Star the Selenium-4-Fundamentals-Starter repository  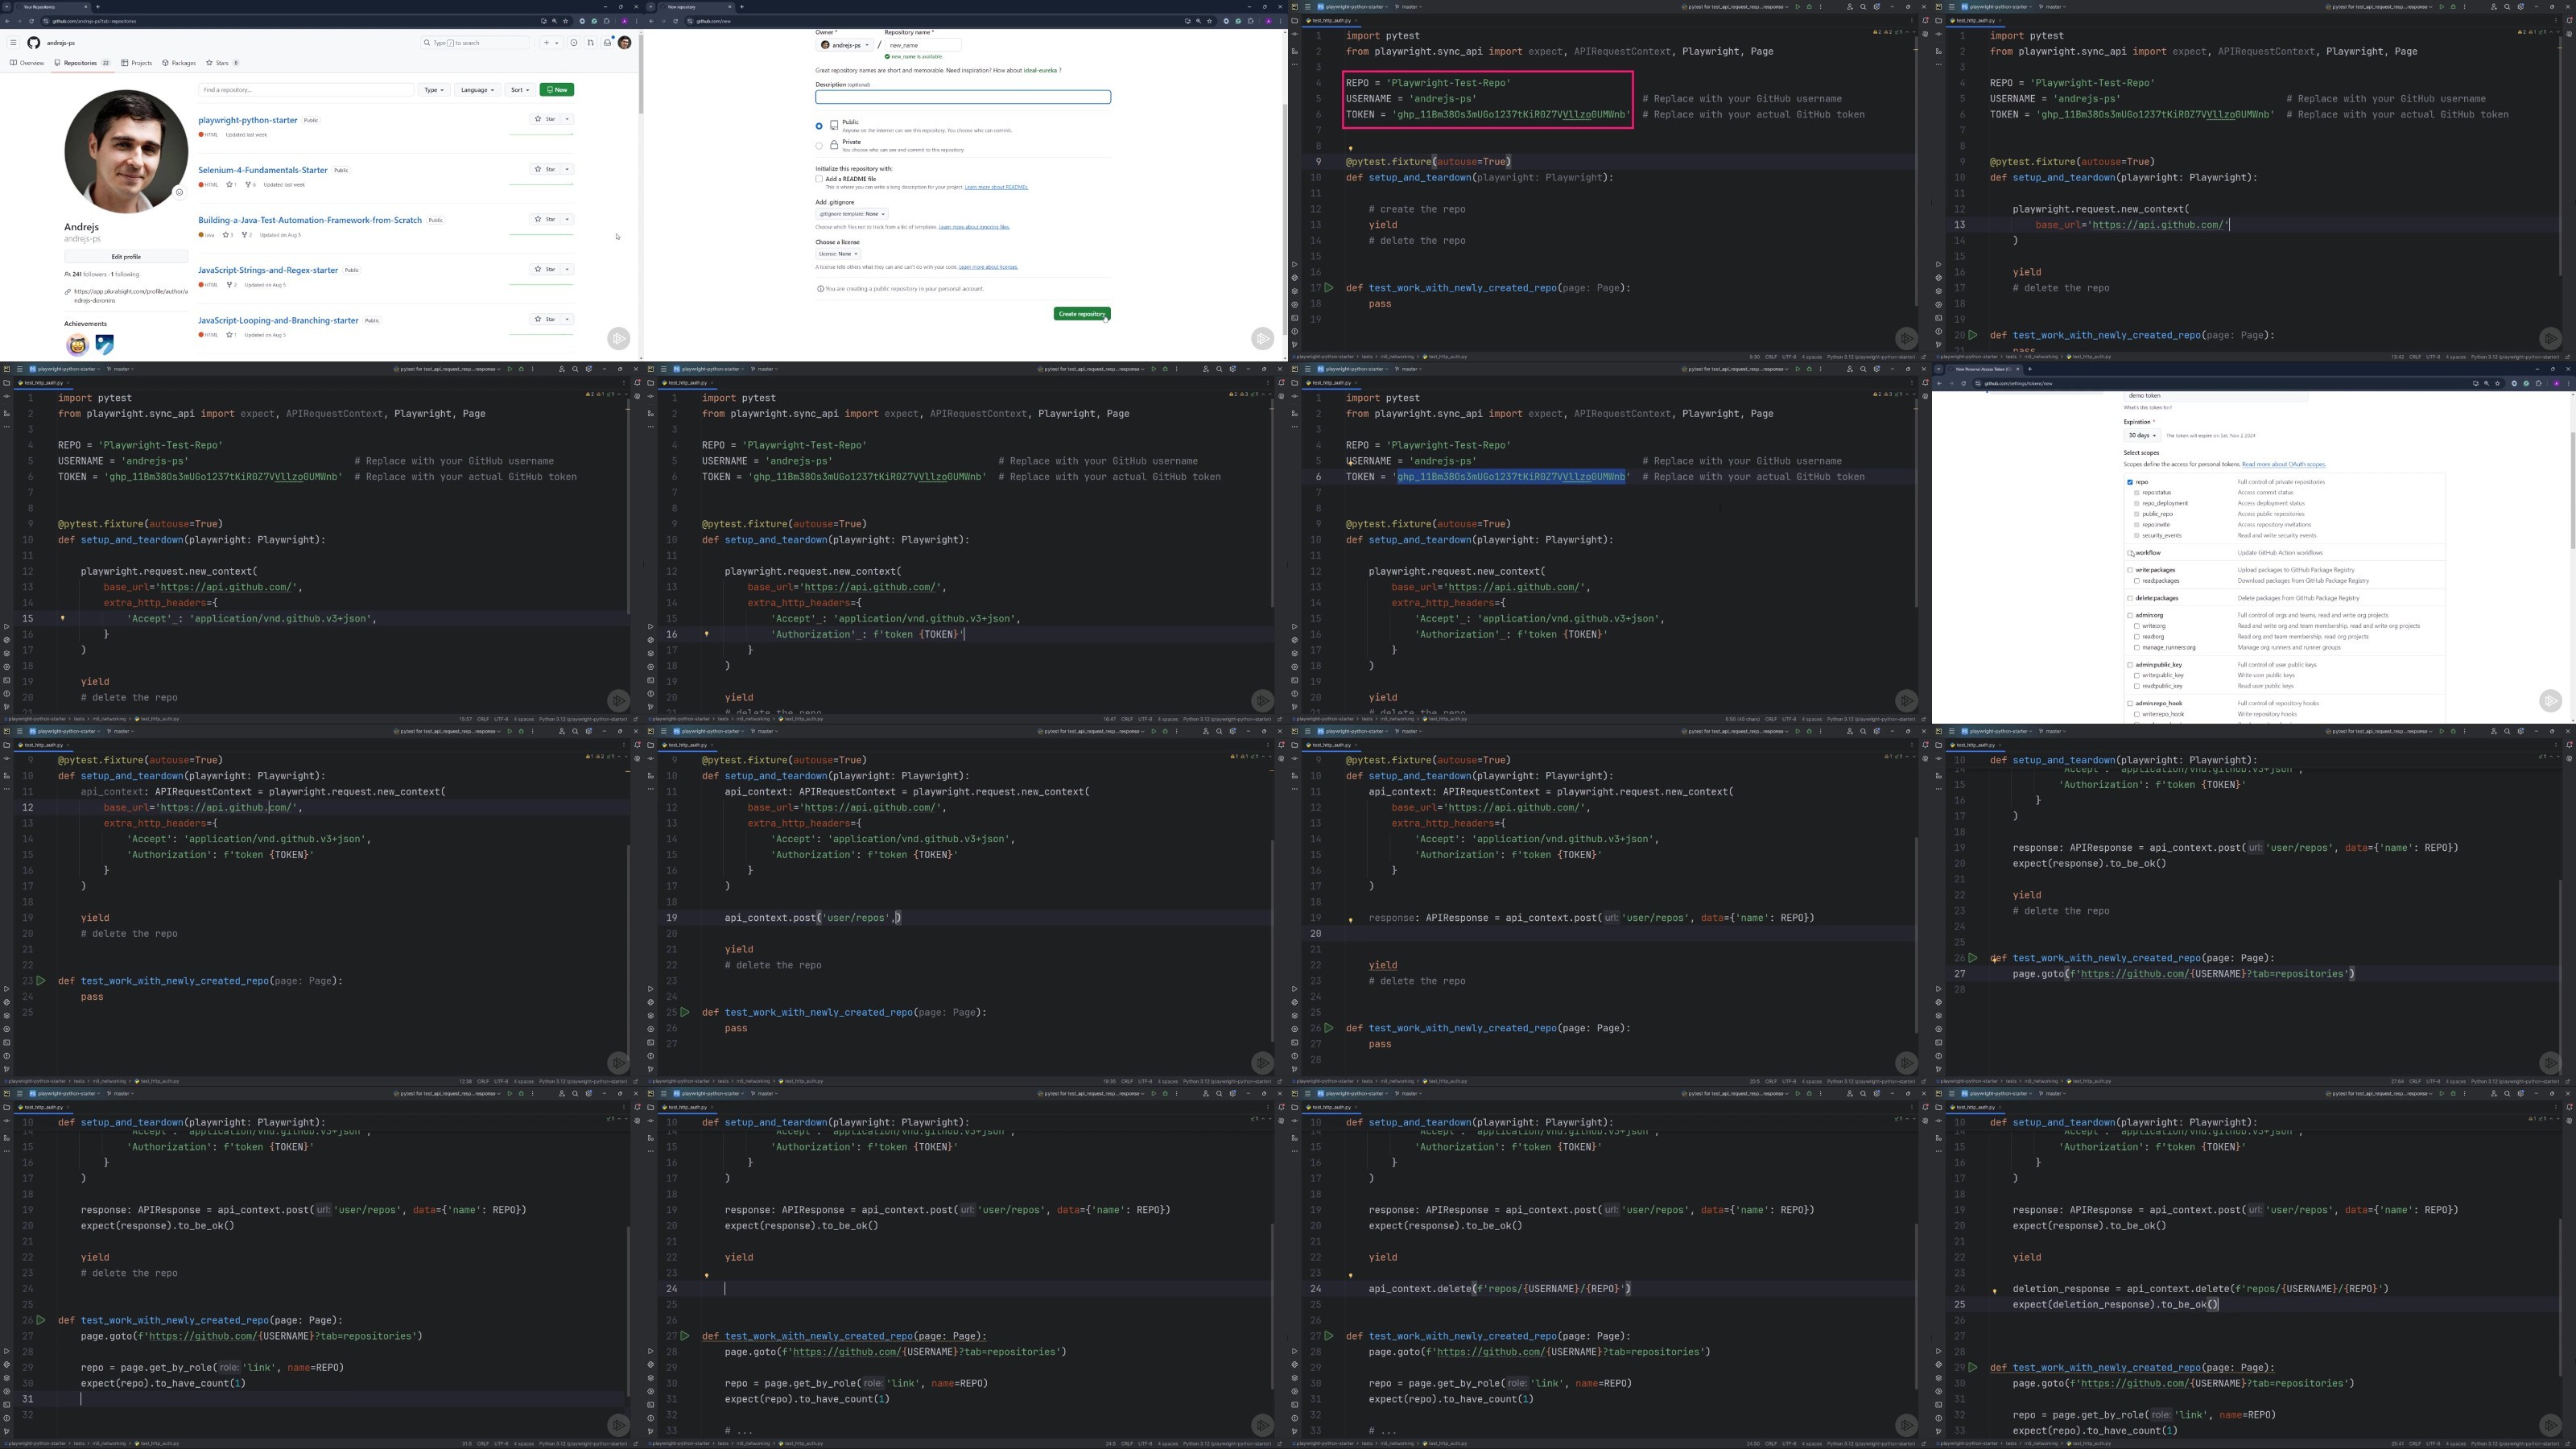click(x=545, y=169)
